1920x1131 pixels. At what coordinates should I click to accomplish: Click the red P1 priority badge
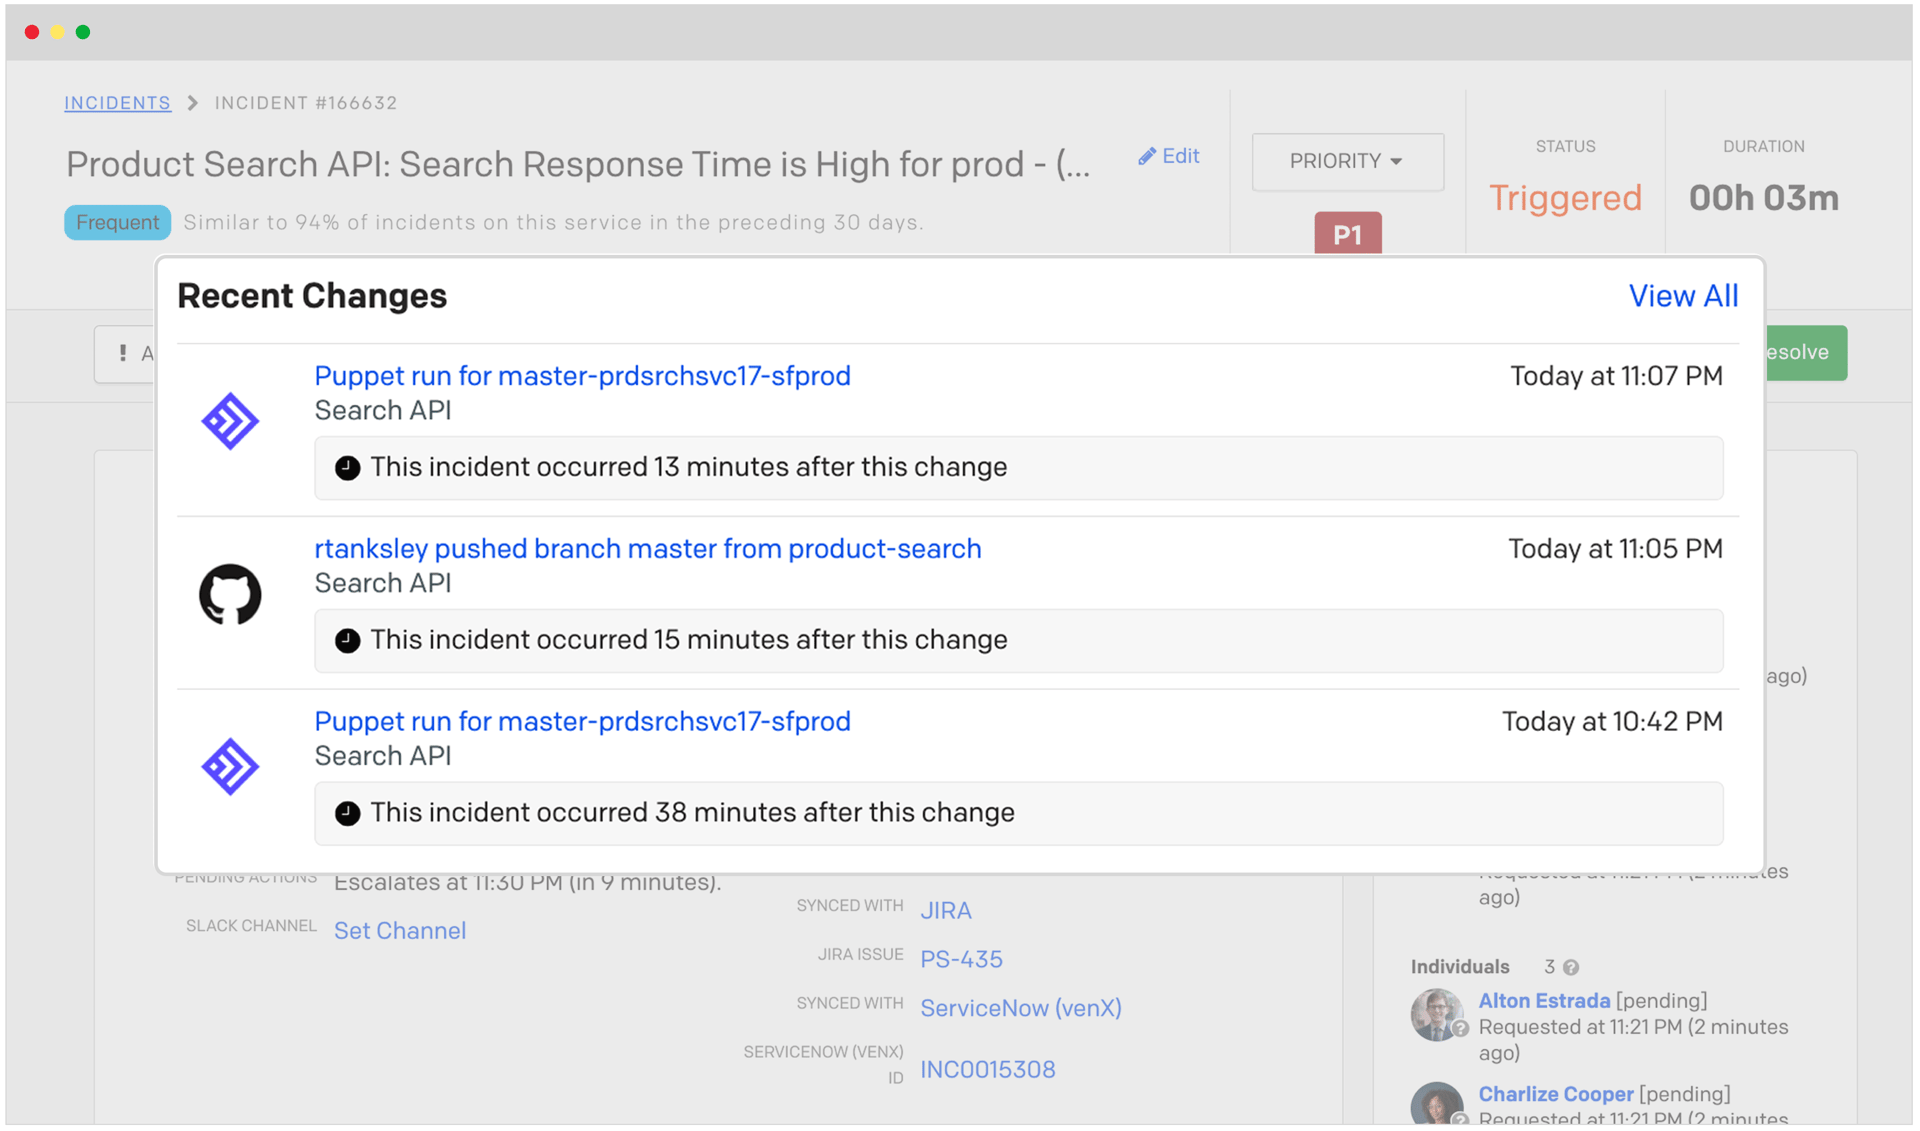click(1346, 234)
